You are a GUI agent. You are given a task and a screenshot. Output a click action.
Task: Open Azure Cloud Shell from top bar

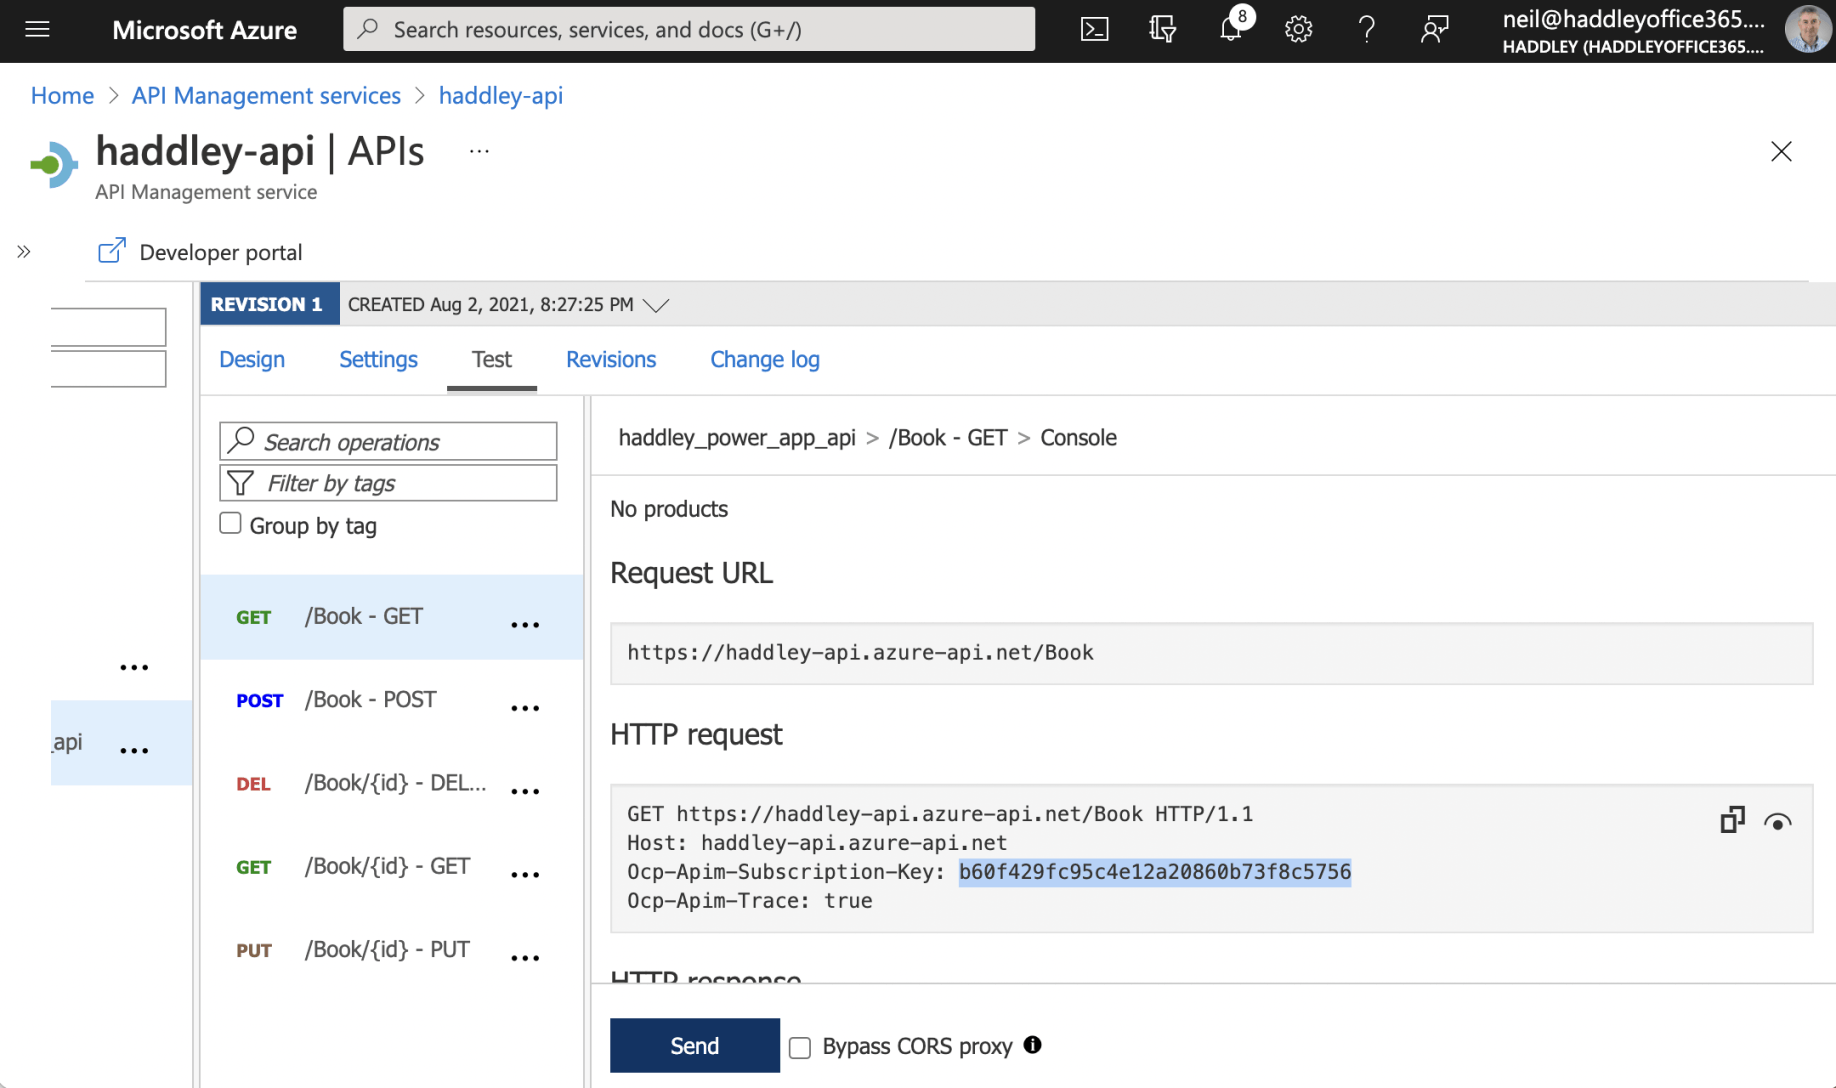[x=1094, y=30]
